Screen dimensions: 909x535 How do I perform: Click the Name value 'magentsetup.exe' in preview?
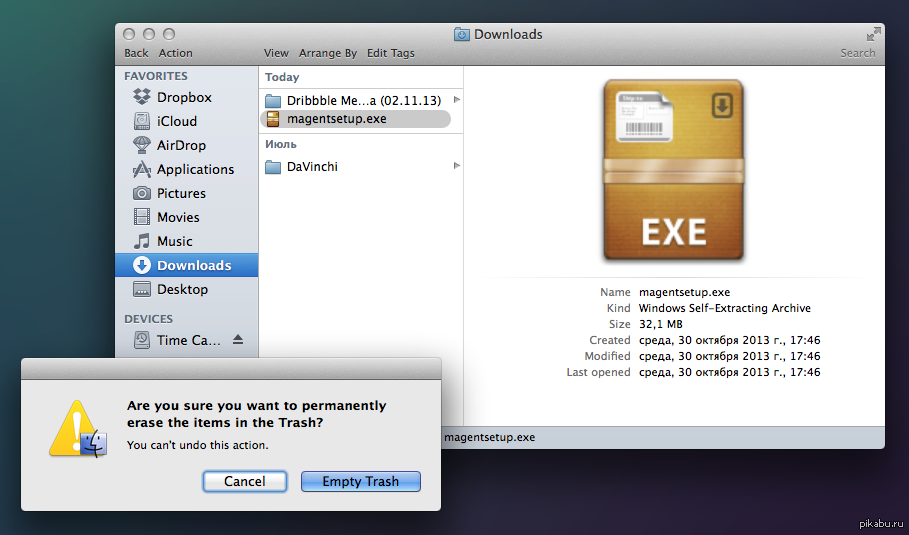pos(684,292)
